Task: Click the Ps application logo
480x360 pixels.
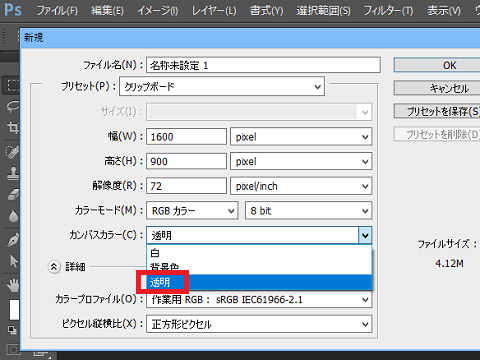Action: click(x=13, y=10)
